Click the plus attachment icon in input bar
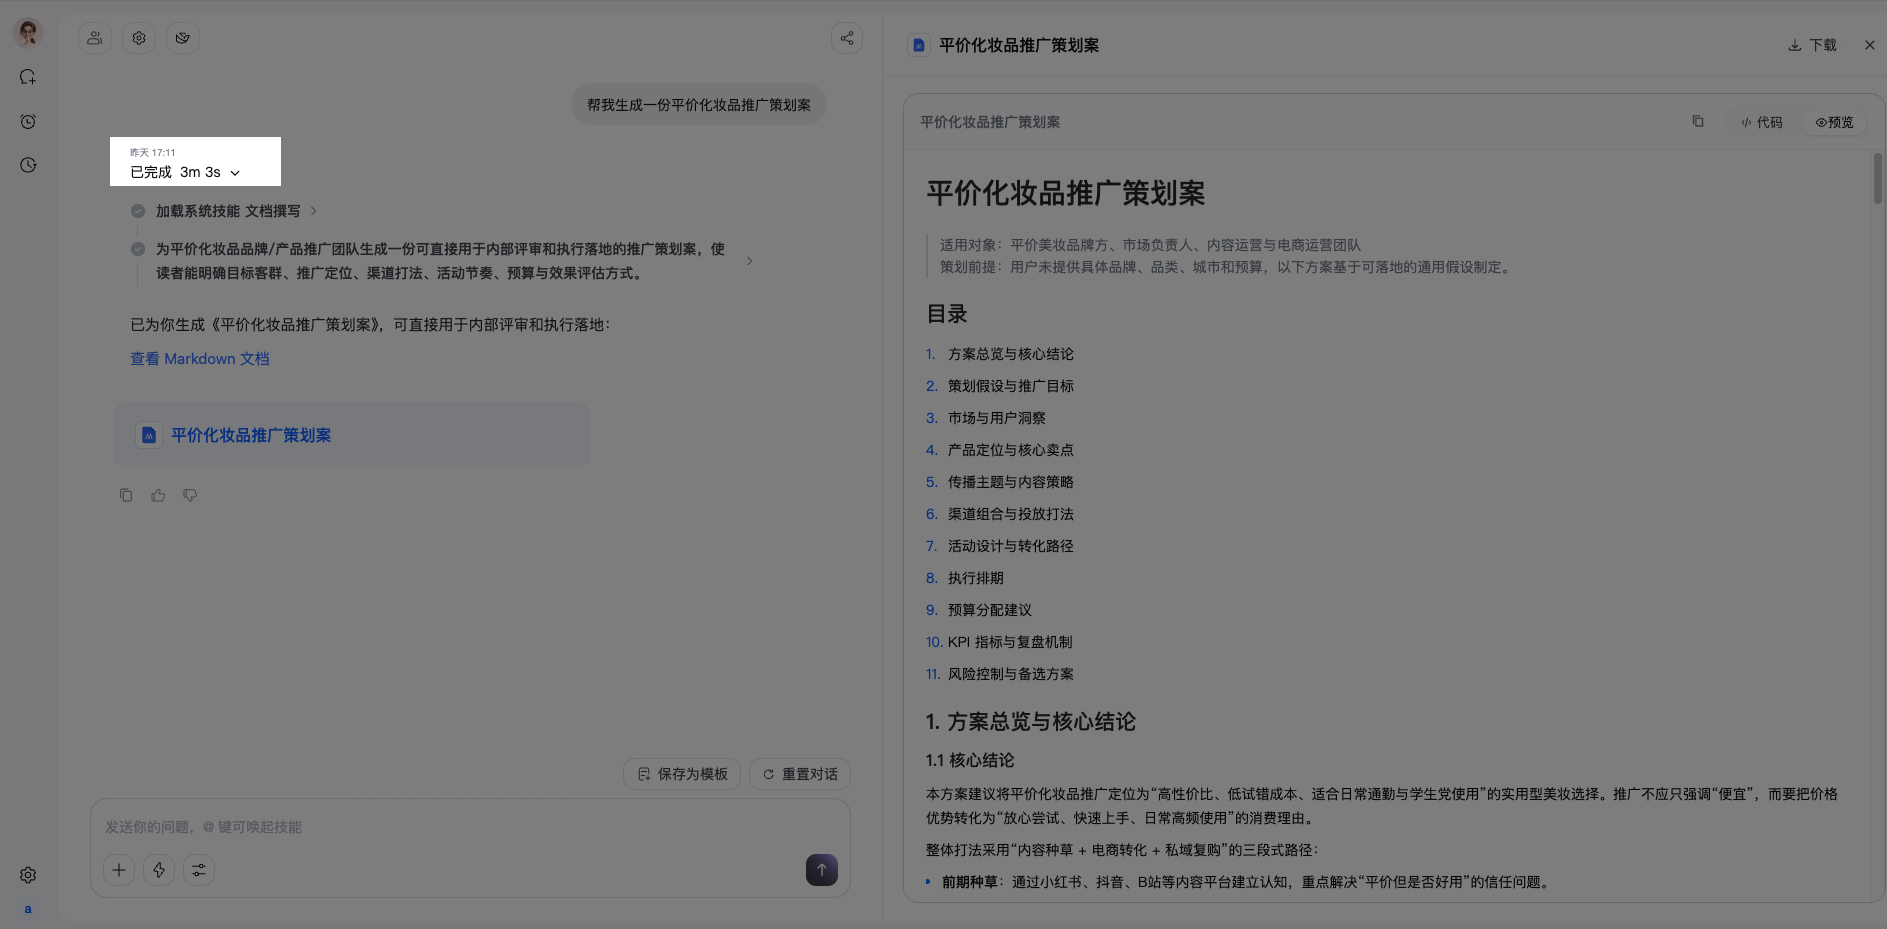 [x=119, y=870]
